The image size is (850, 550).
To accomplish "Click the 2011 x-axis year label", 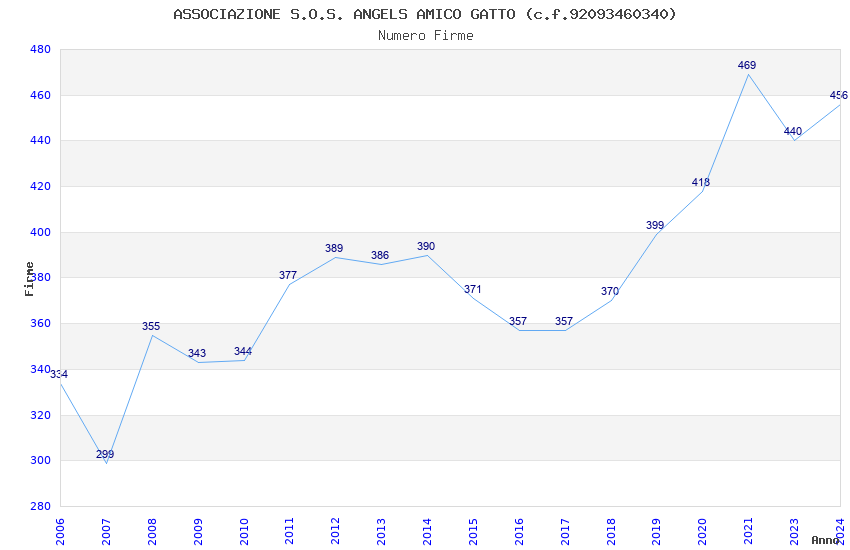I will pos(289,531).
